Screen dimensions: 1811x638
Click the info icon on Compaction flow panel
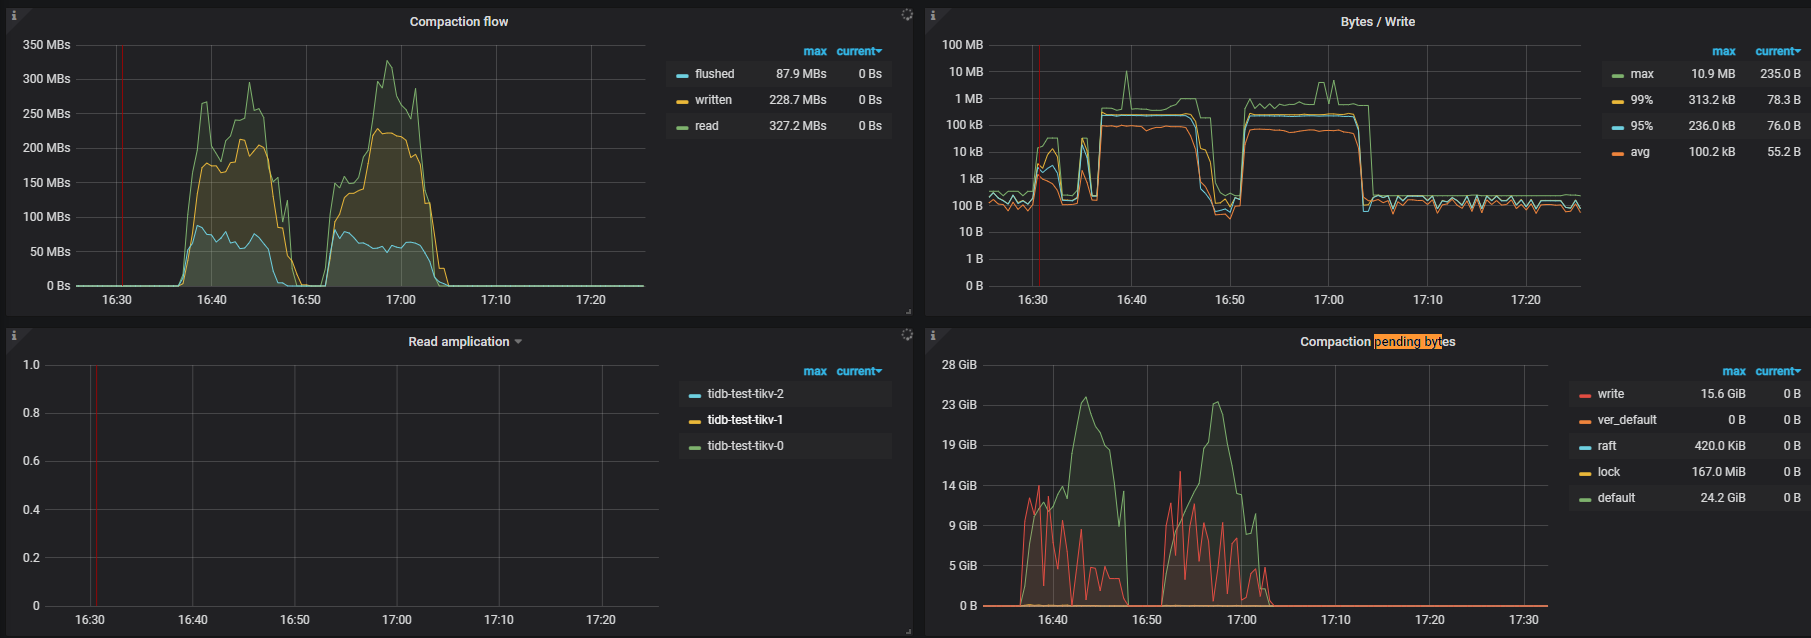13,15
